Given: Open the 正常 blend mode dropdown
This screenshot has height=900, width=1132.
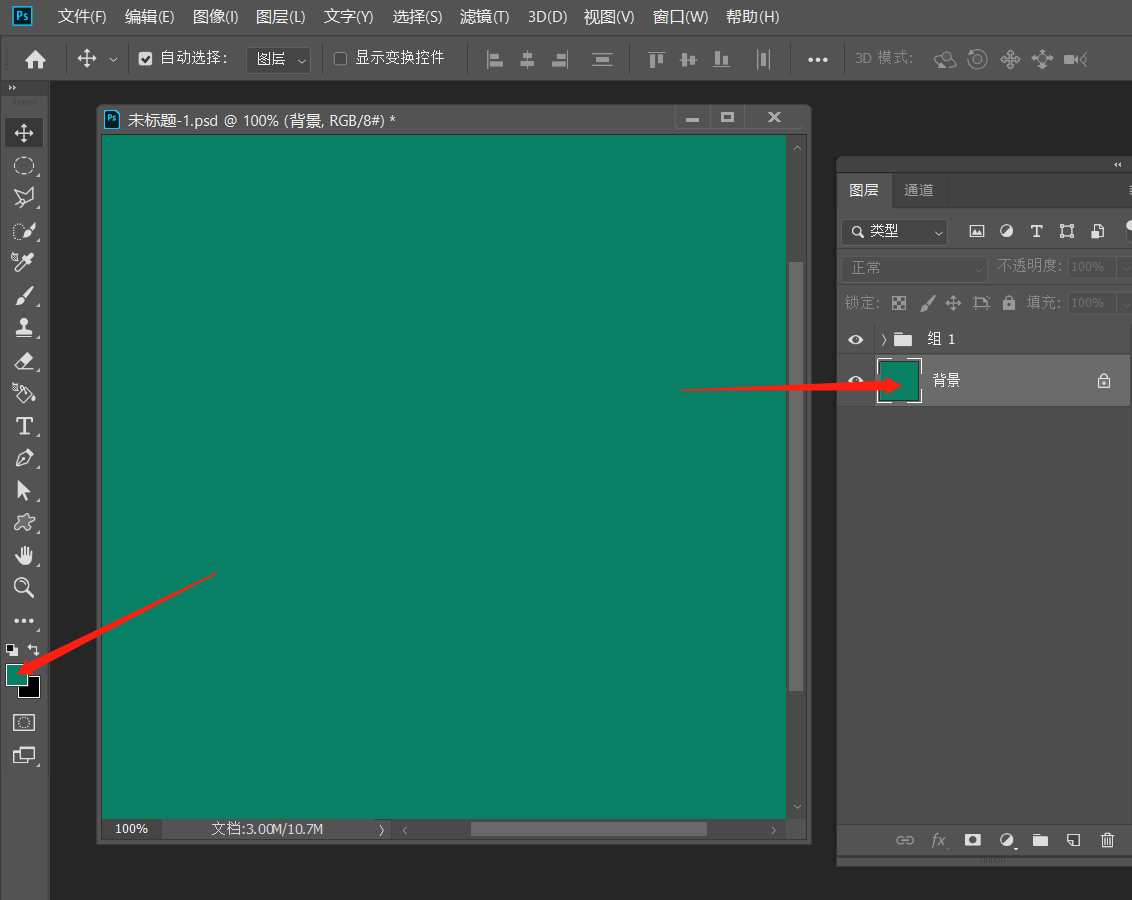Looking at the screenshot, I should click(914, 268).
